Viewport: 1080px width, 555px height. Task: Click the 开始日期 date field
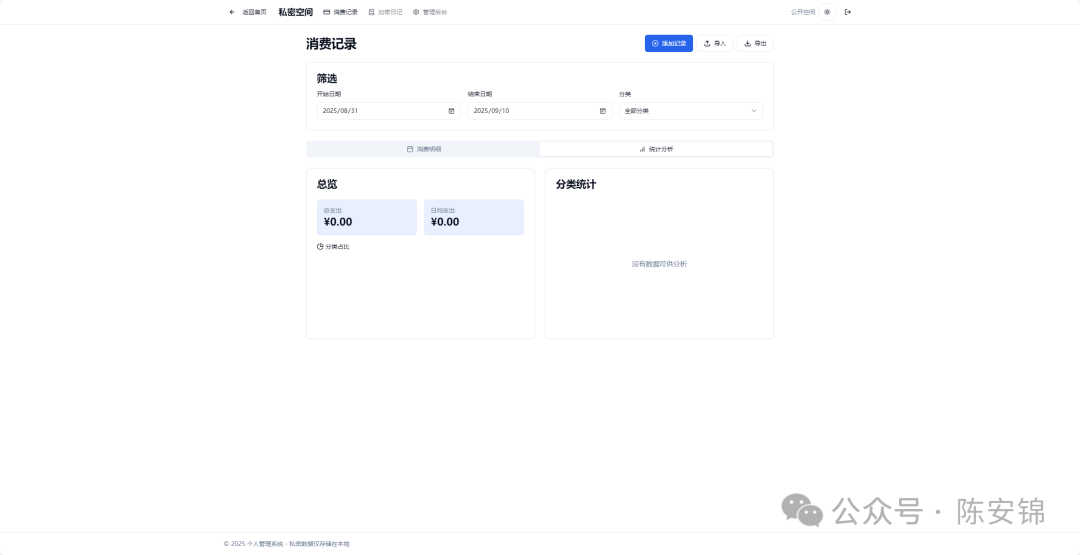[388, 111]
